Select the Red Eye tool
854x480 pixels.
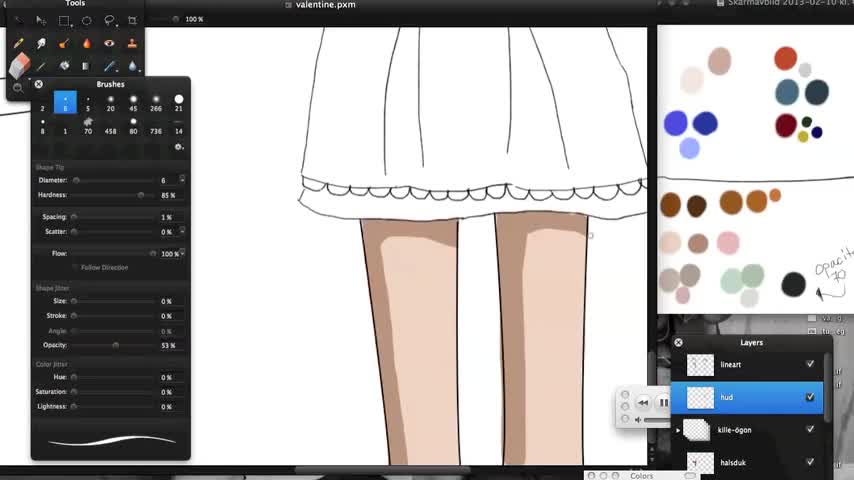(109, 43)
